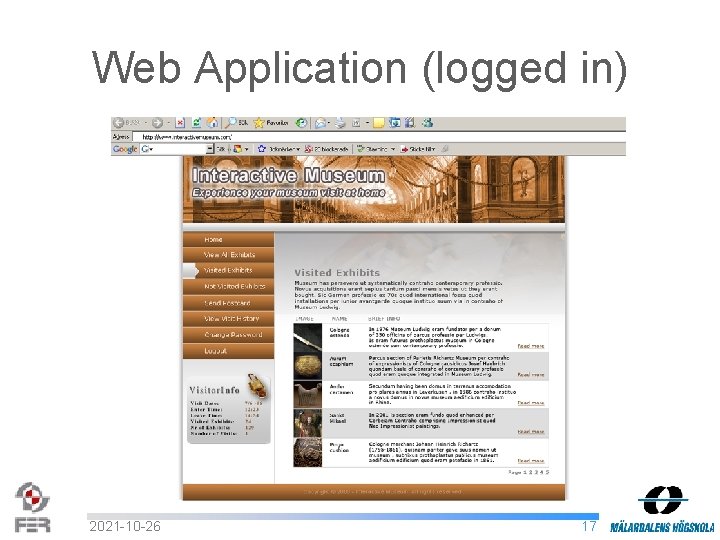The width and height of the screenshot is (720, 540).
Task: Open the third exhibit thumbnail image
Action: tap(308, 394)
